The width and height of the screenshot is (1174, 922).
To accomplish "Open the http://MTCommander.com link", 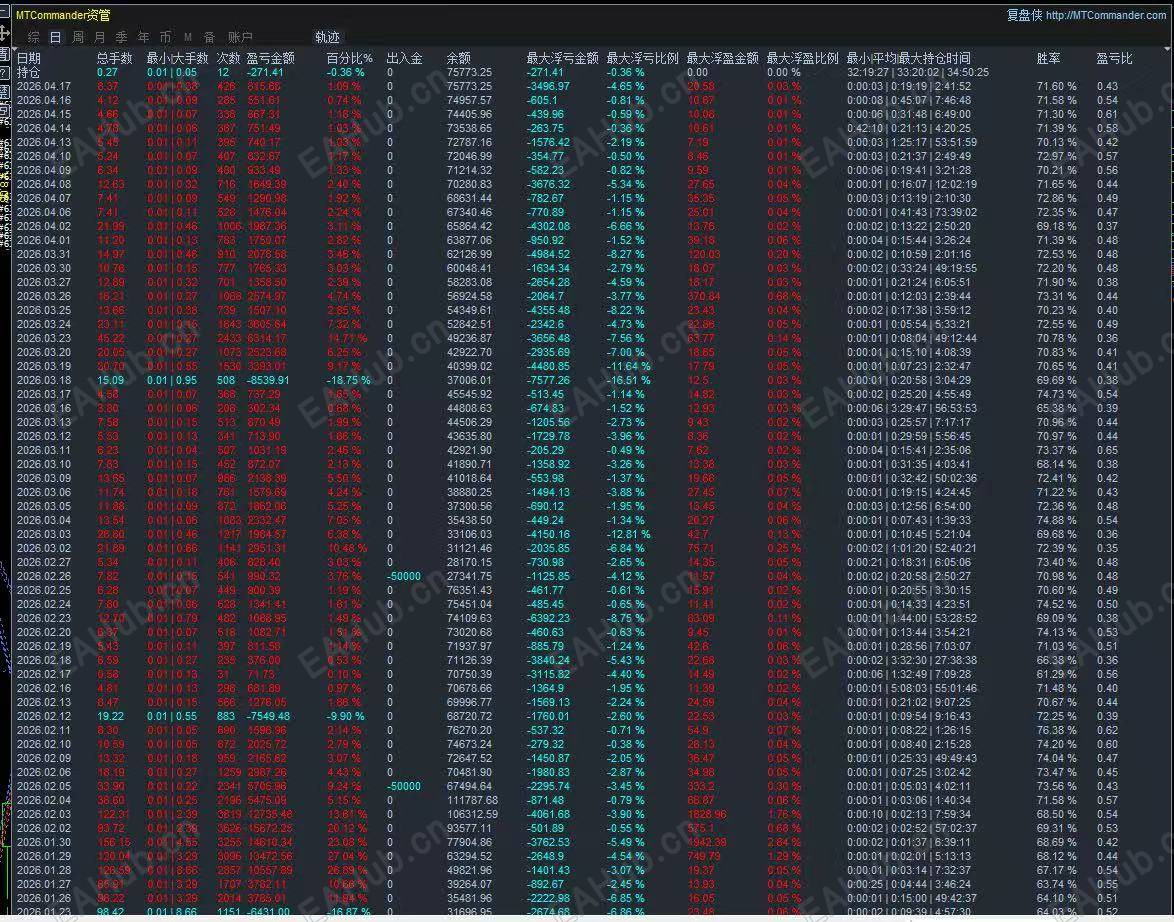I will (x=1106, y=15).
